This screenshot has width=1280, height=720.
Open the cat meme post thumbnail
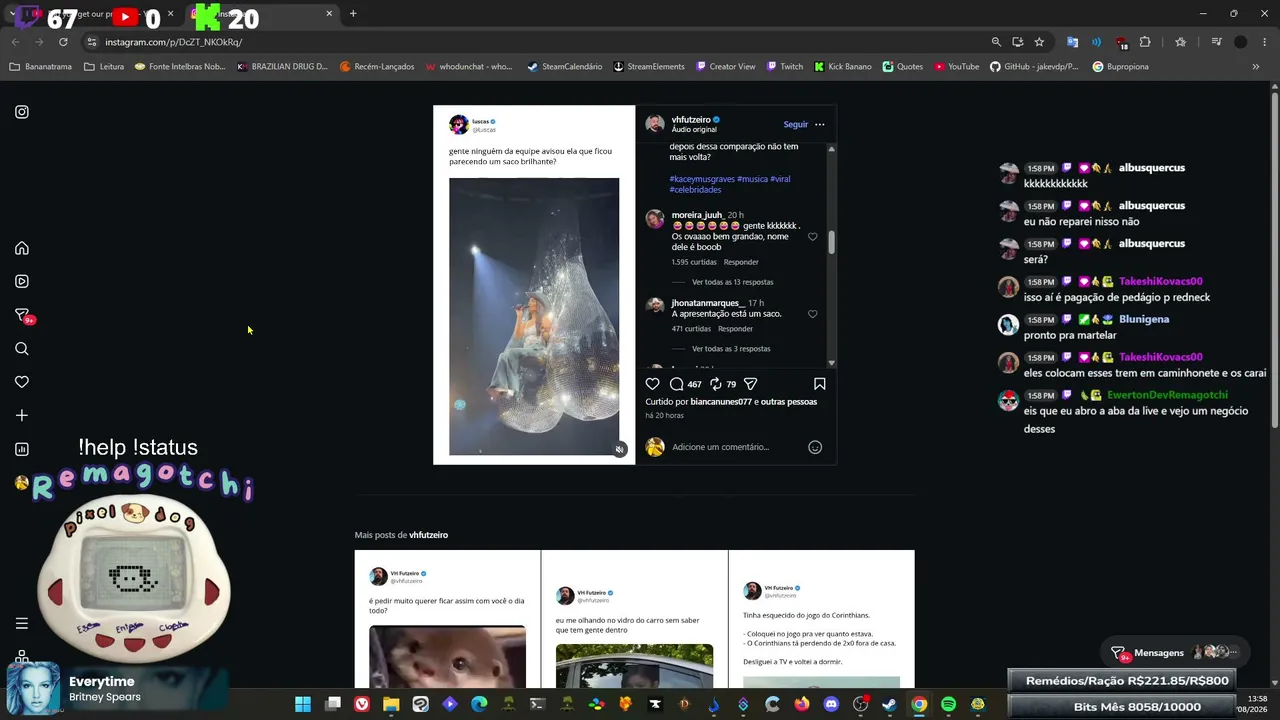pos(447,620)
